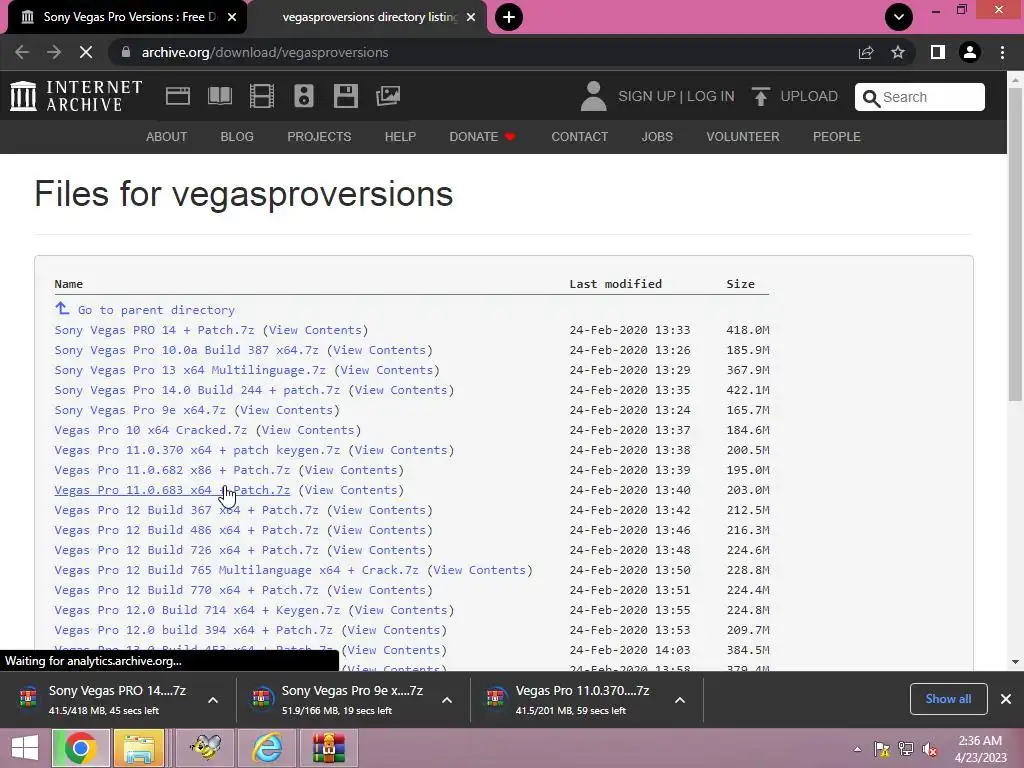Switch to the vegasproversions directory listing tab
This screenshot has height=768, width=1024.
coord(368,17)
